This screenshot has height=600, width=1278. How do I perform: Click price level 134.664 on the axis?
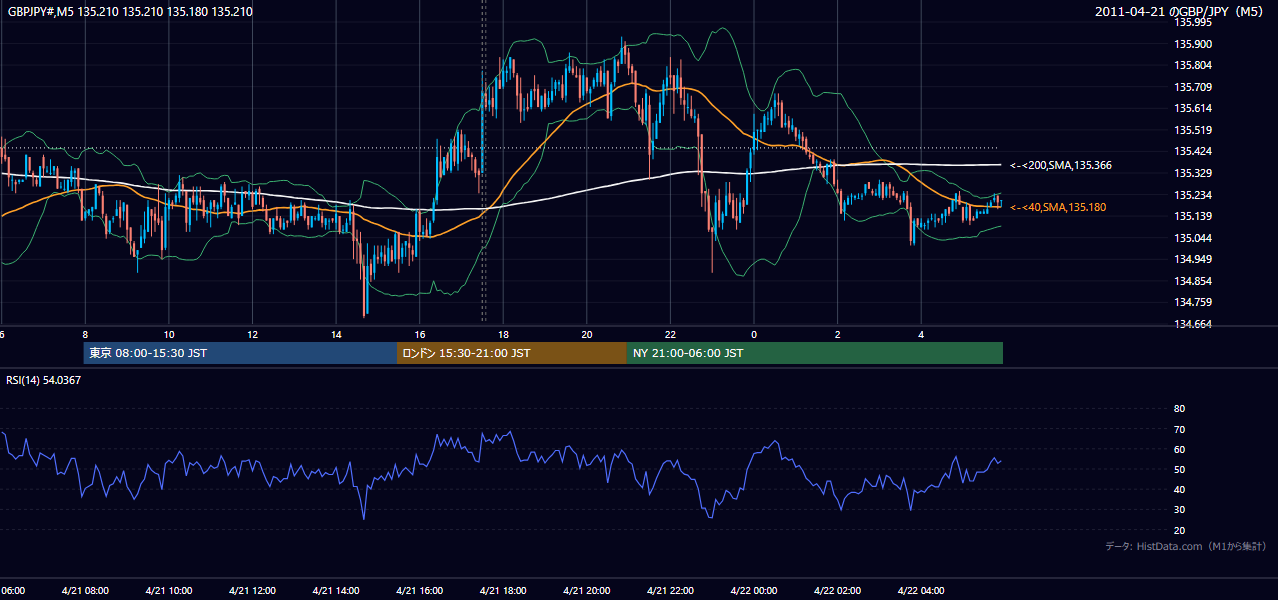(x=1193, y=324)
